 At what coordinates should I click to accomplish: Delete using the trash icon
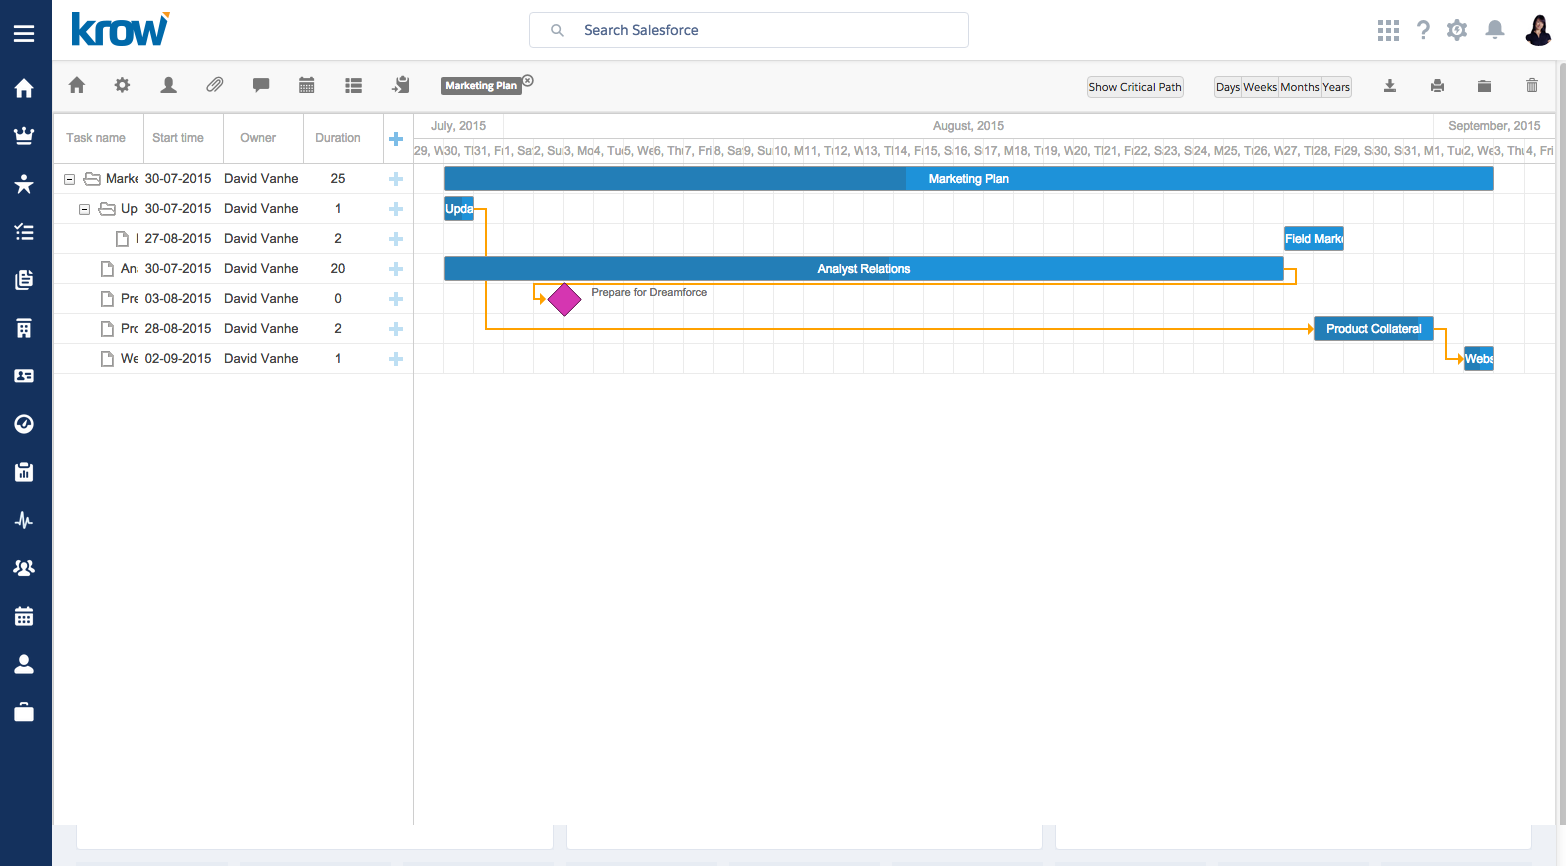coord(1532,86)
